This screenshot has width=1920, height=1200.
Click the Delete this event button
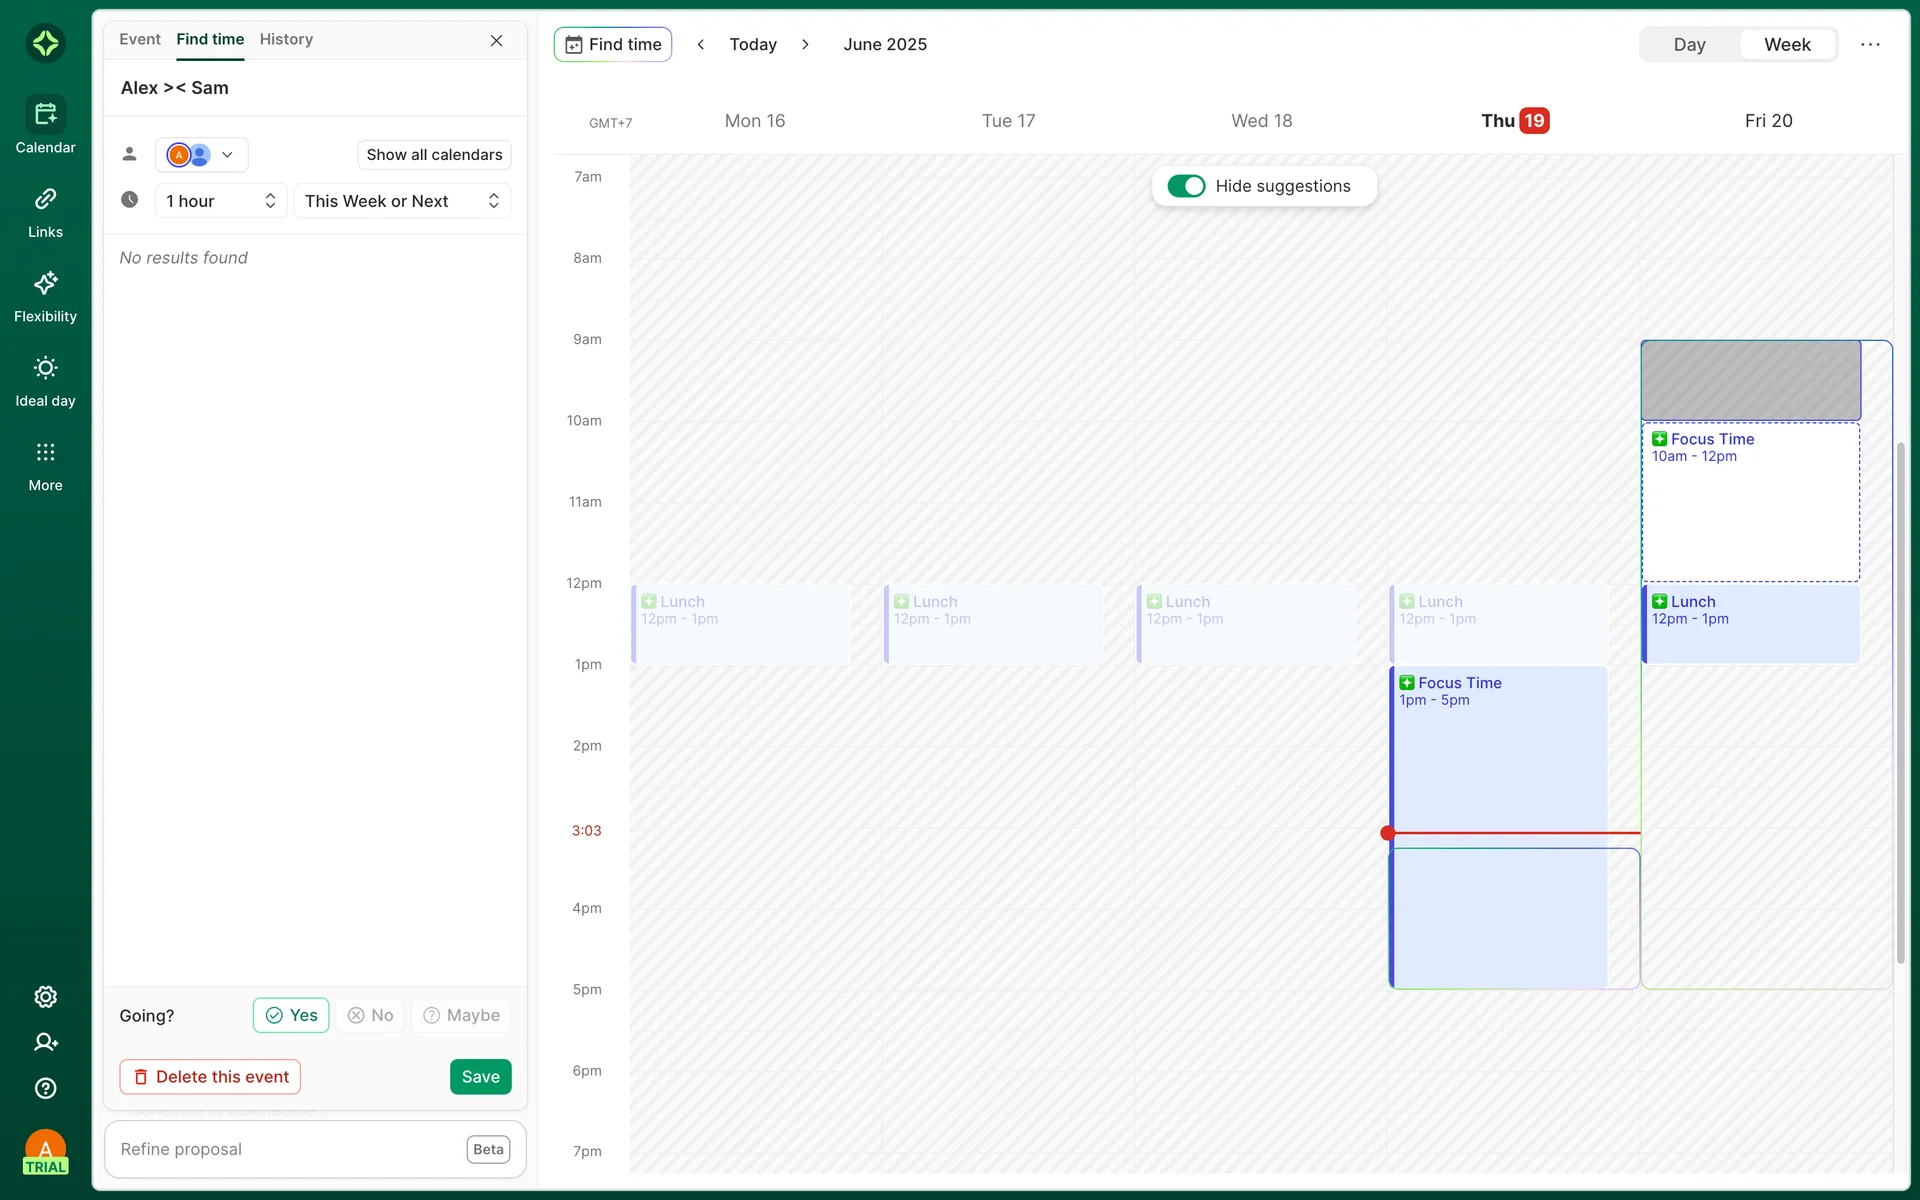coord(210,1077)
